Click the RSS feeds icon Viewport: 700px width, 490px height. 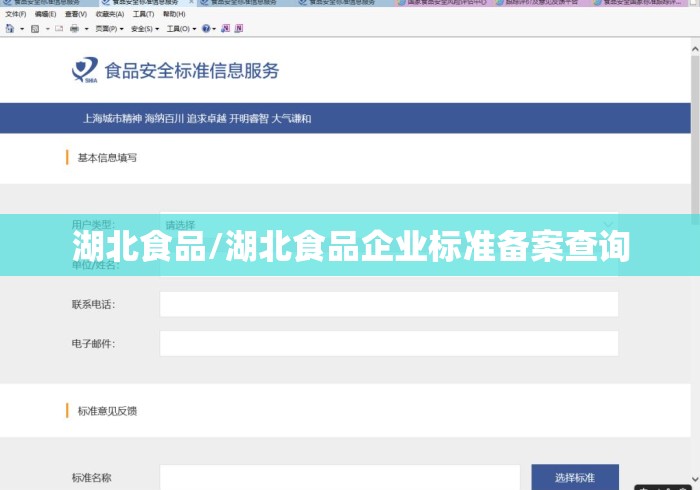[35, 29]
